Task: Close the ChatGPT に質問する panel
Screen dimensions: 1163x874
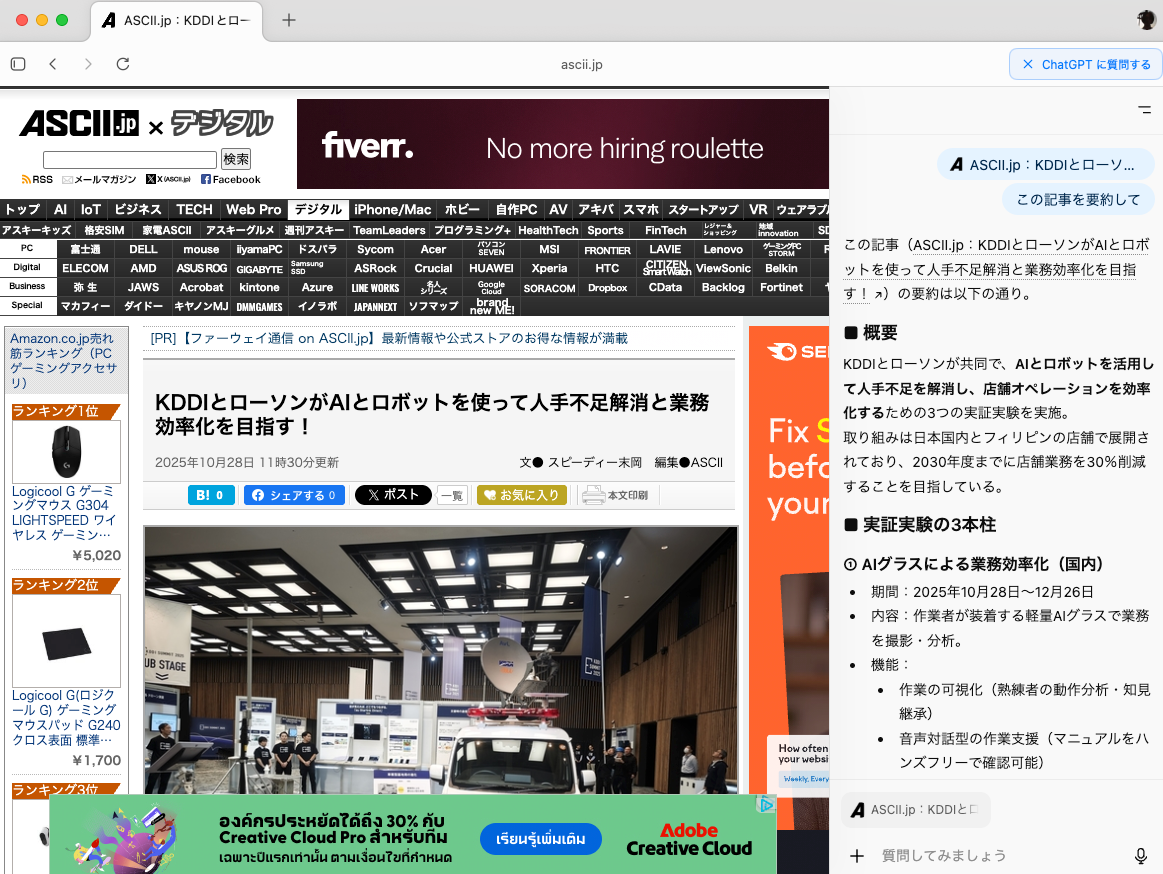Action: (1028, 65)
